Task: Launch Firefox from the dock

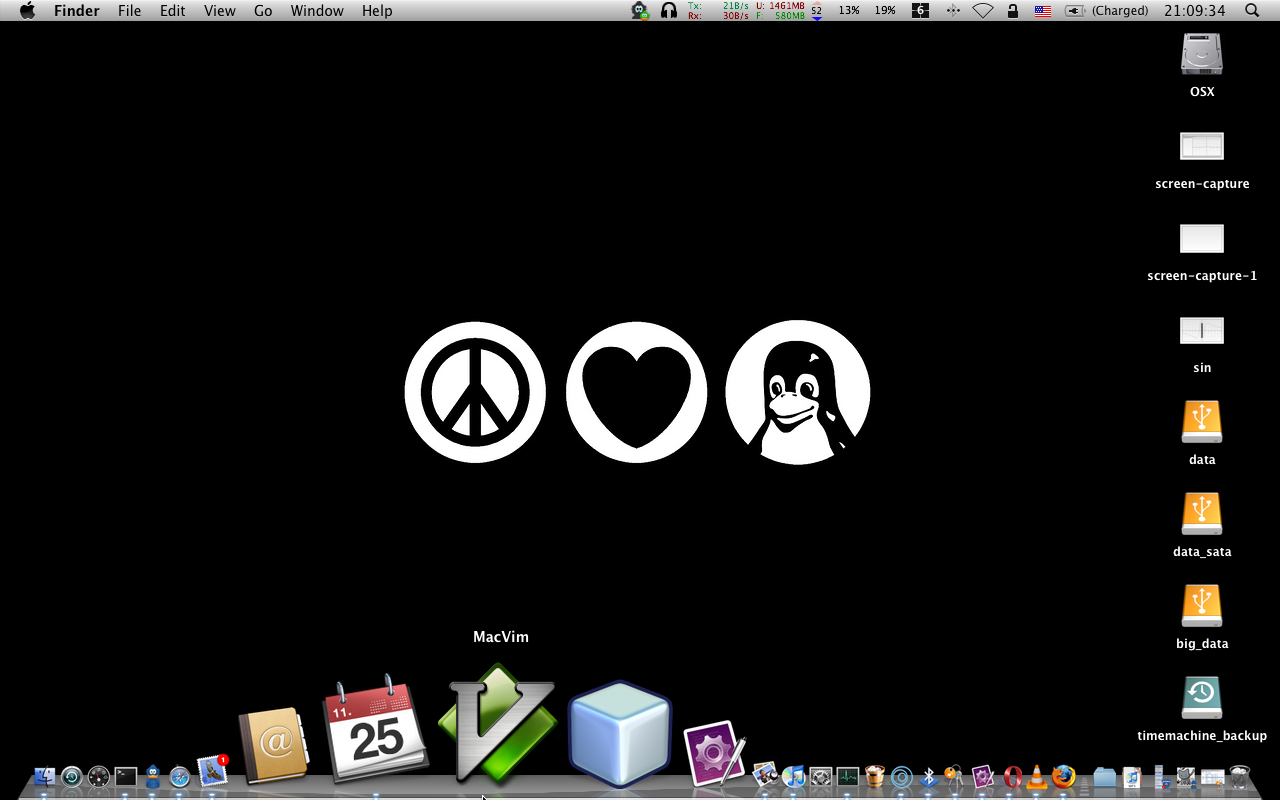Action: (1064, 776)
